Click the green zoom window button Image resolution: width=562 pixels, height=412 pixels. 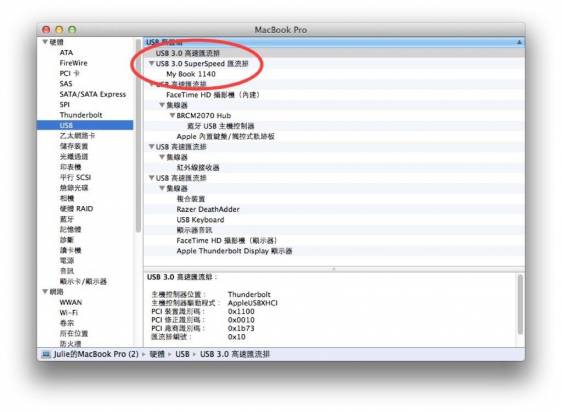[72, 29]
